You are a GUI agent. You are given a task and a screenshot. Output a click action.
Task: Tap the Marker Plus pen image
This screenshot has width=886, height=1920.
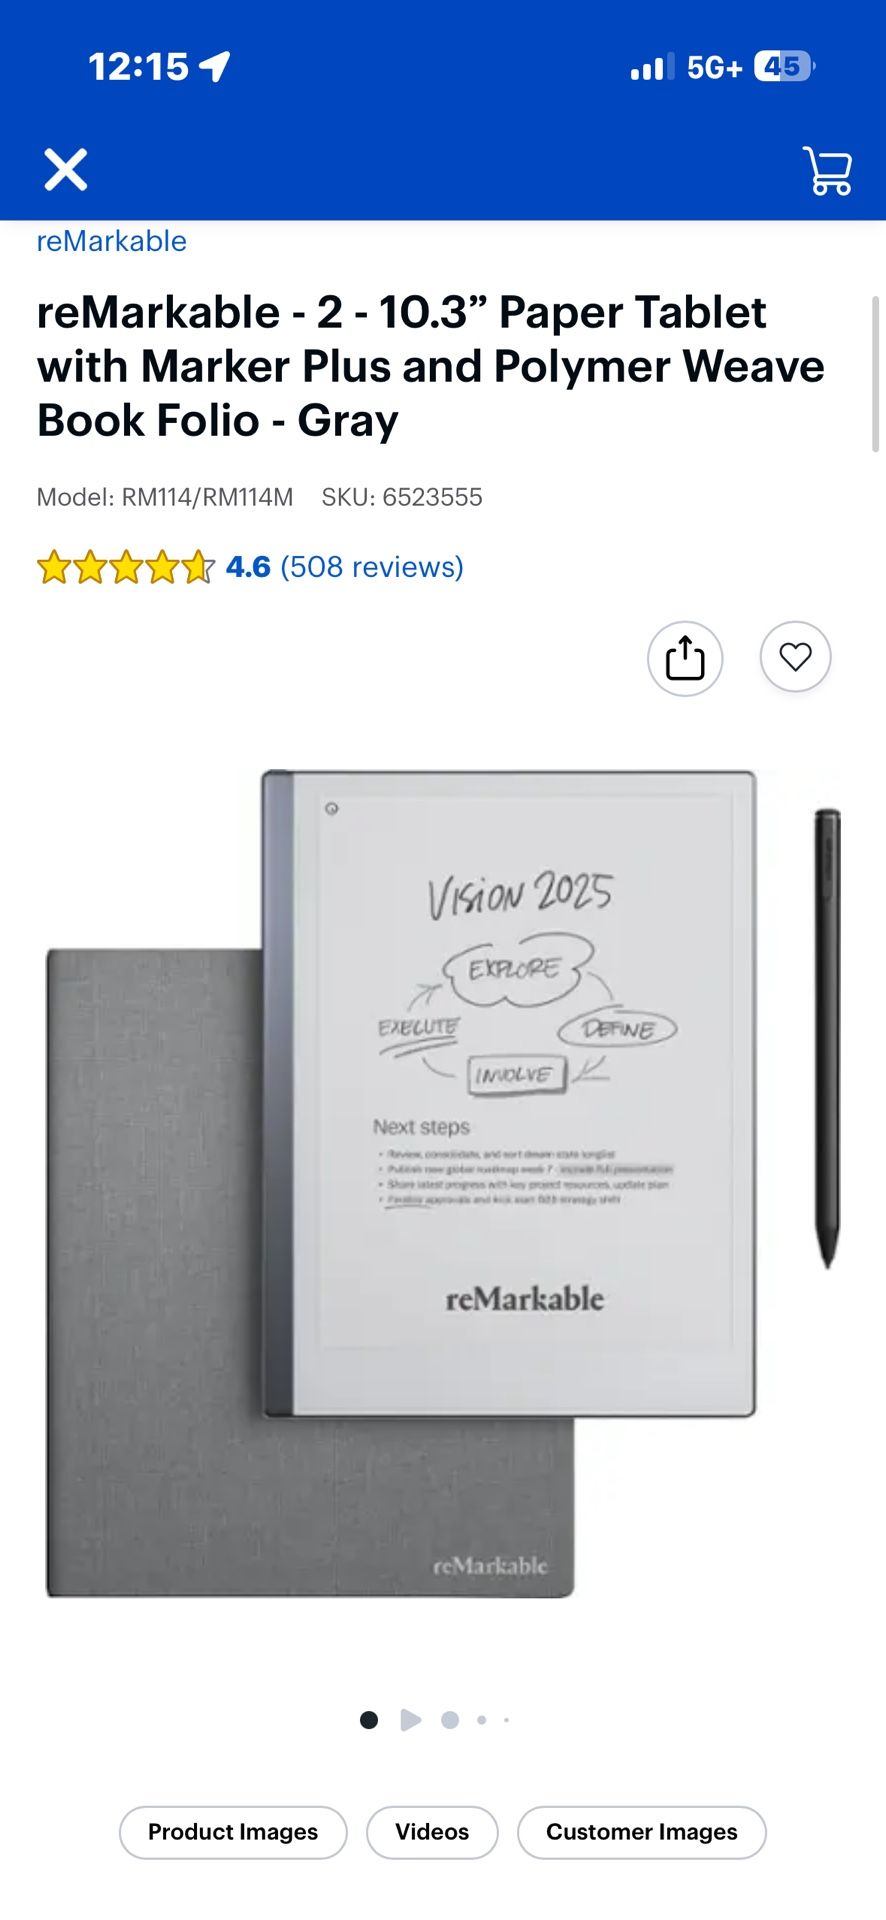827,1038
